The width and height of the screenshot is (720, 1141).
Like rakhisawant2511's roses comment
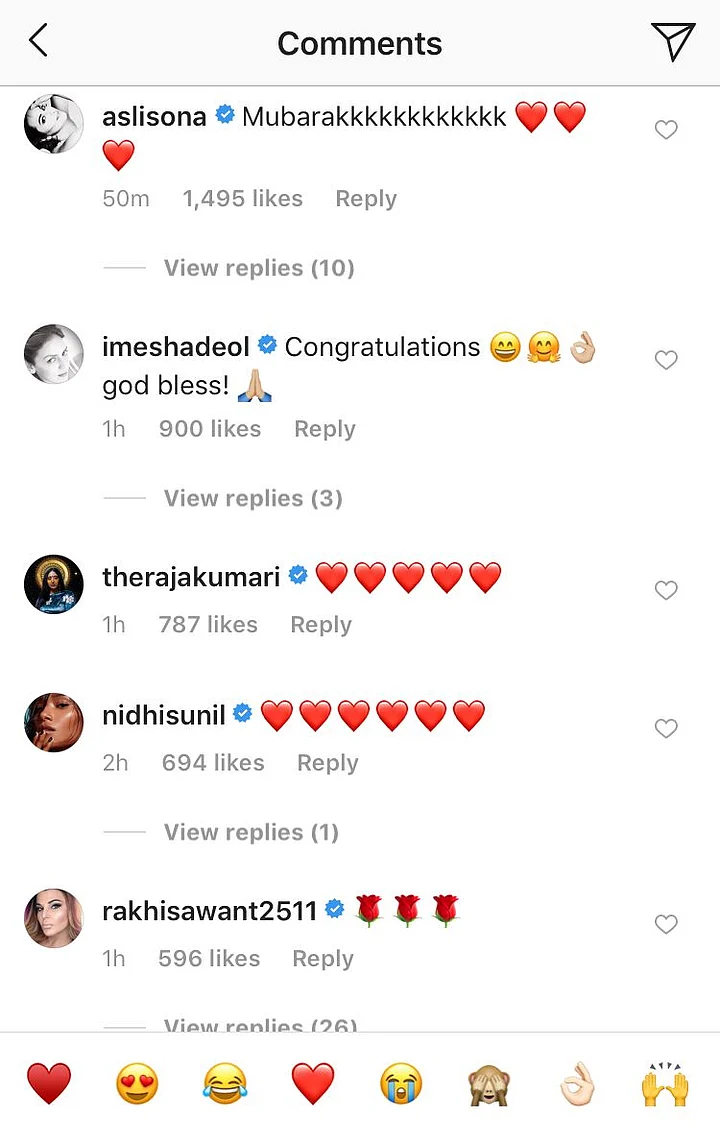pyautogui.click(x=666, y=925)
